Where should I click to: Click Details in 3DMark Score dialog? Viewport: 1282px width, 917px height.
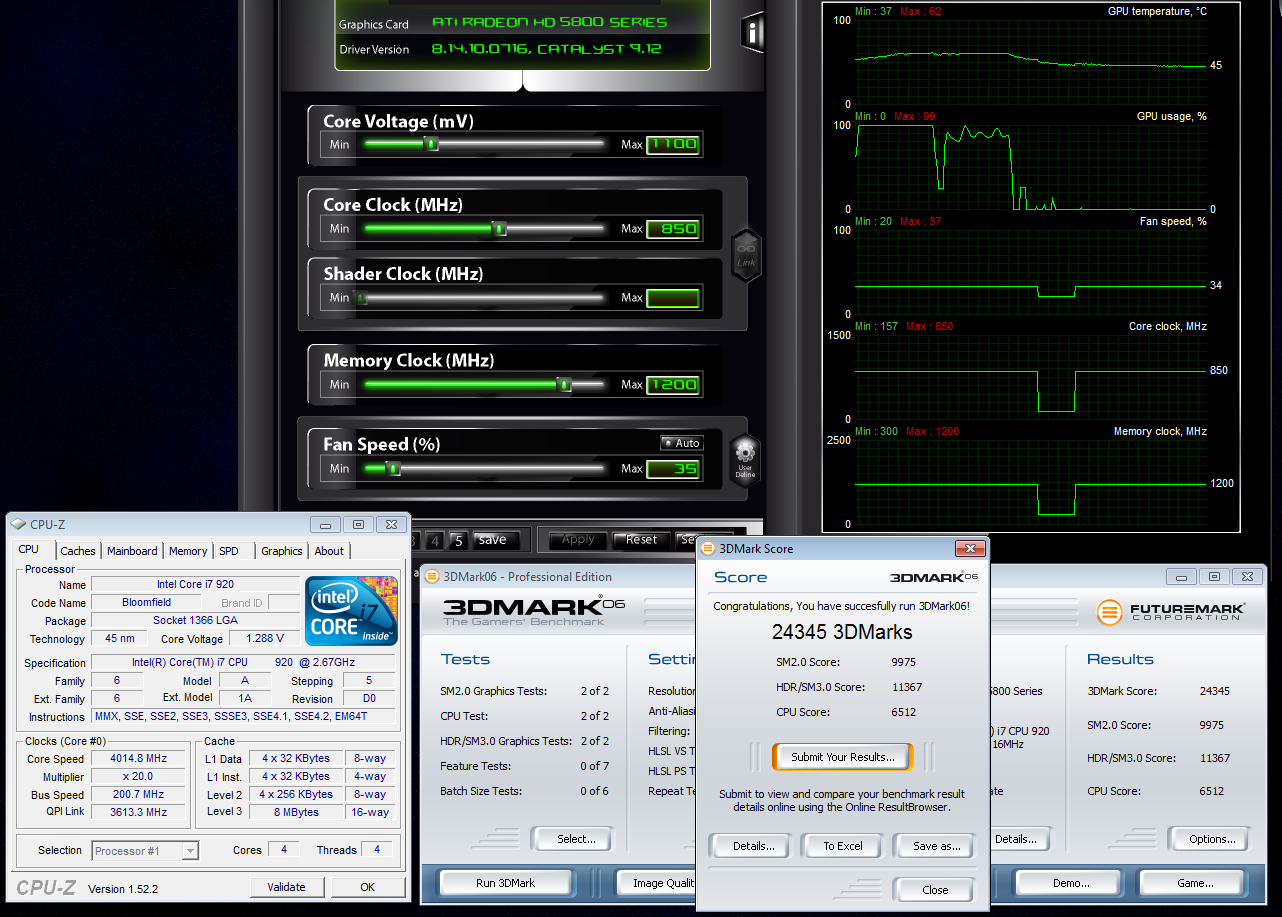(753, 846)
